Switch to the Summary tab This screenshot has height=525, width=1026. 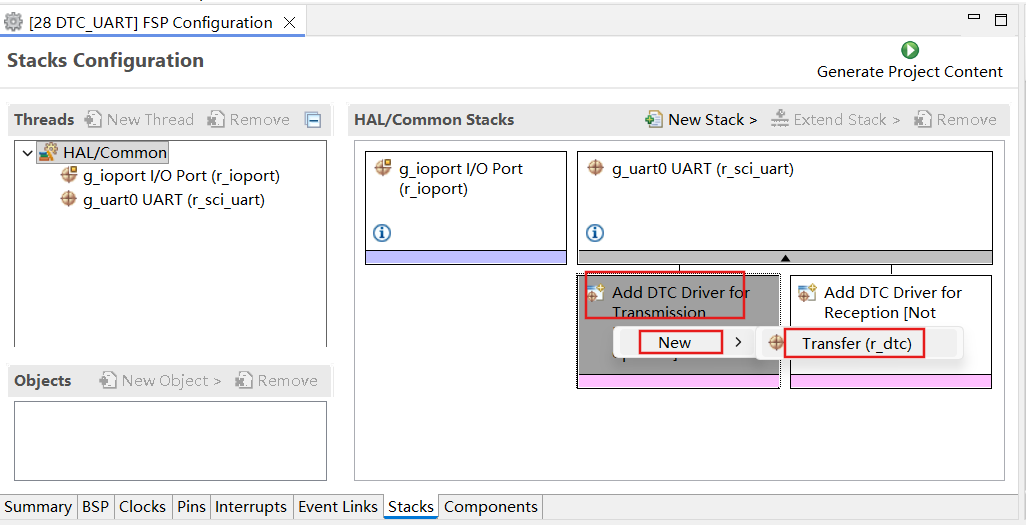[x=38, y=507]
